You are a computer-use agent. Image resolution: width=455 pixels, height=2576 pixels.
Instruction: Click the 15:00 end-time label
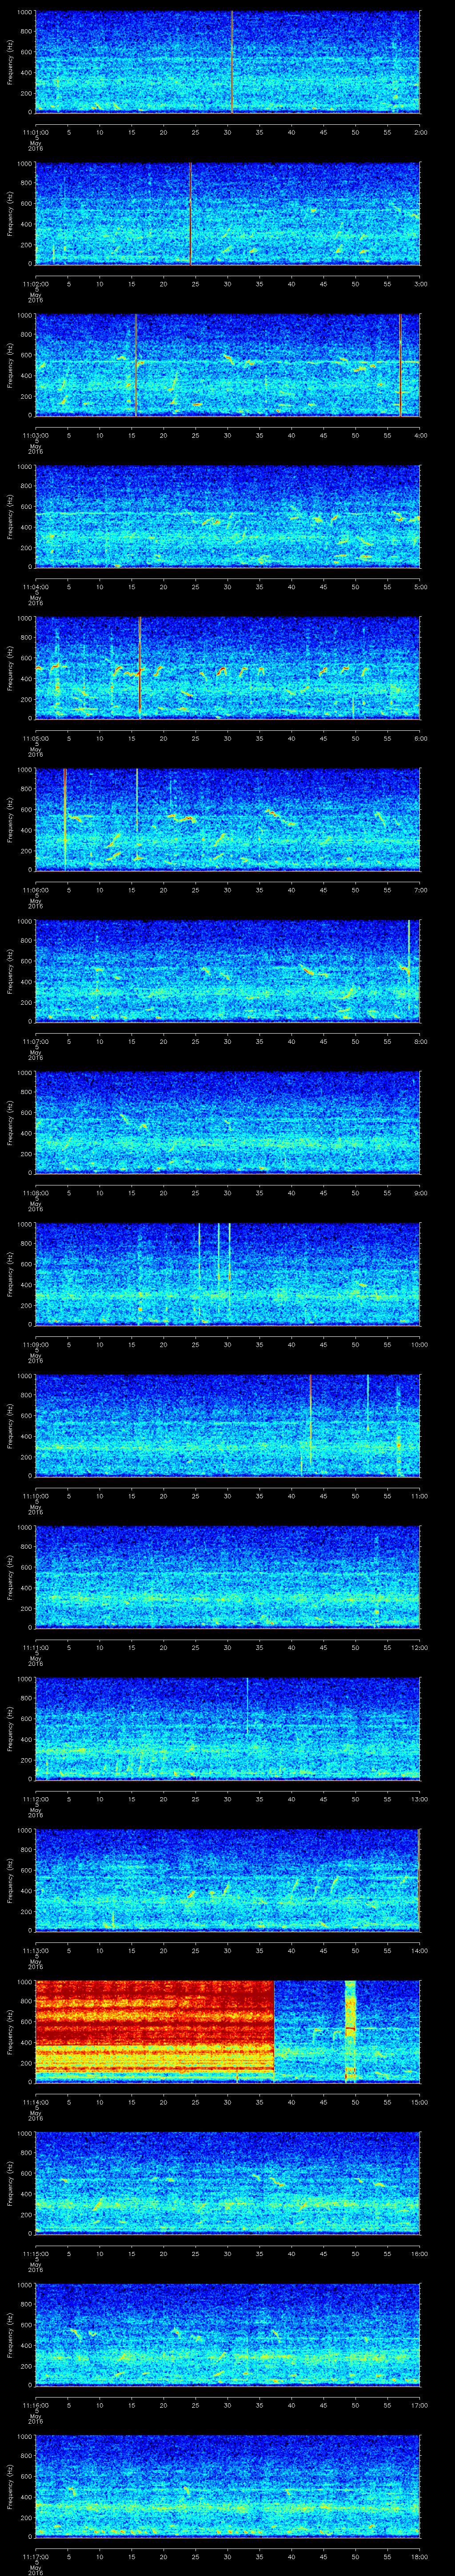[x=419, y=2101]
